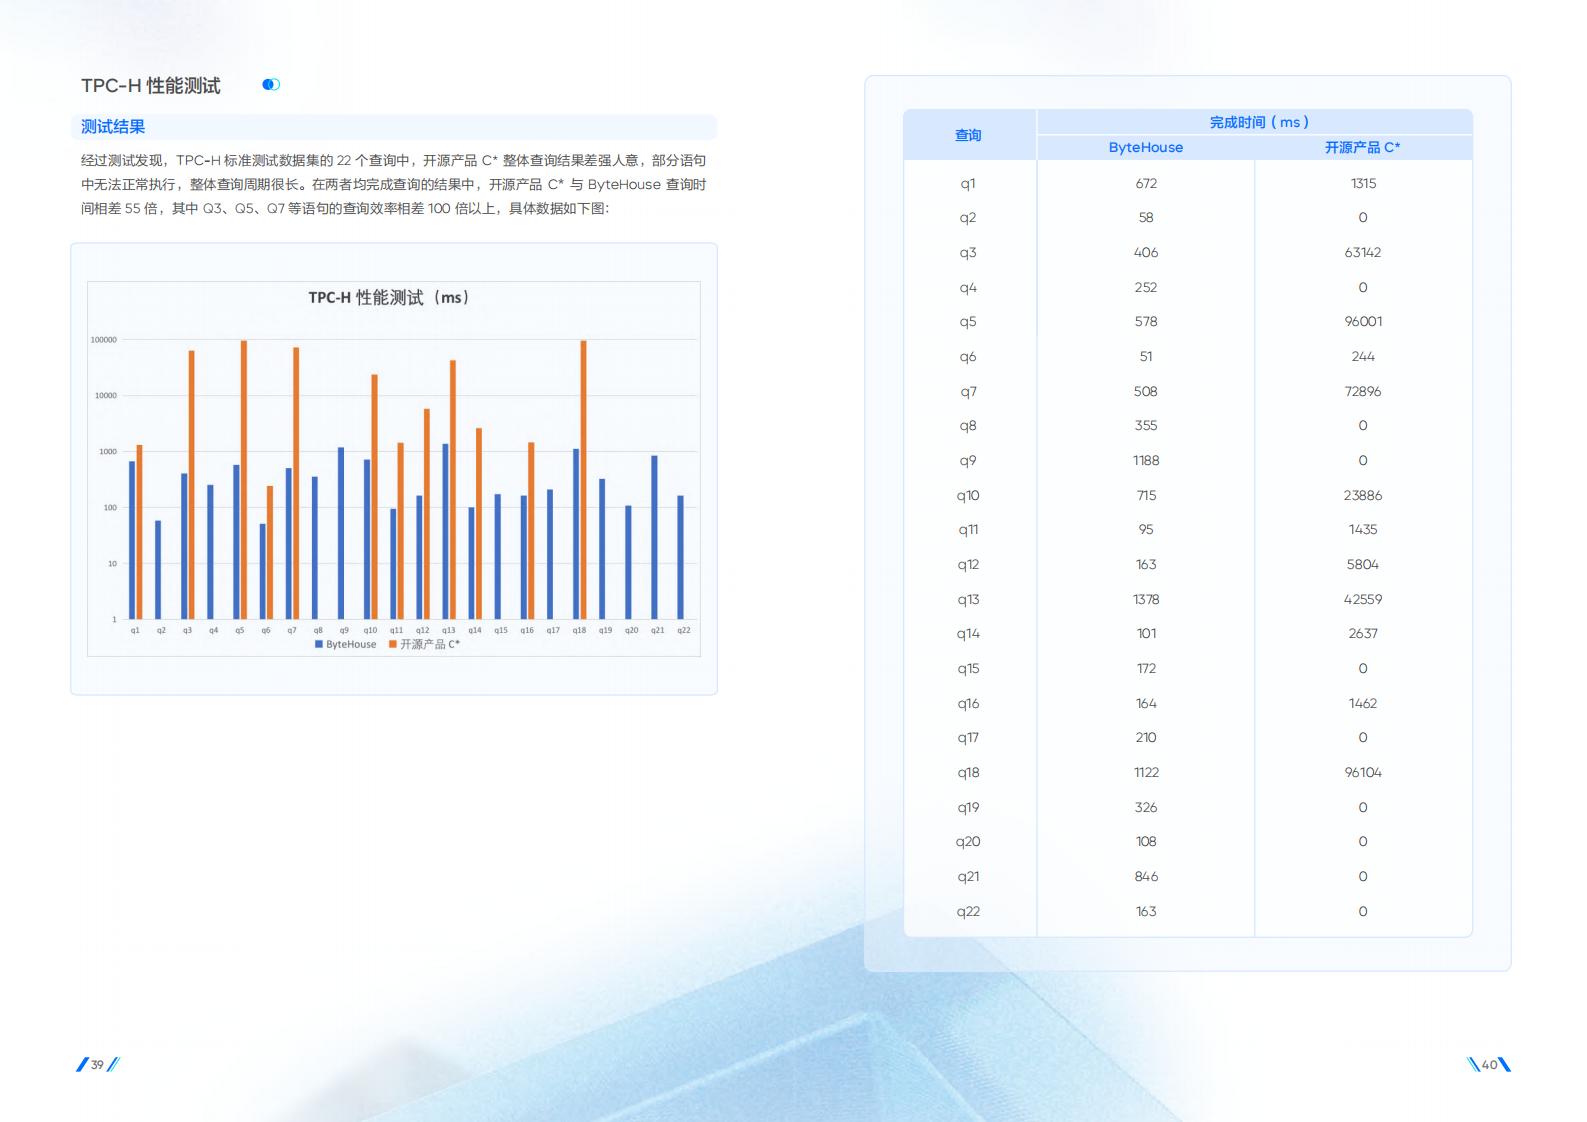Click the orange q18 bar in chart
The image size is (1587, 1122).
tap(584, 480)
